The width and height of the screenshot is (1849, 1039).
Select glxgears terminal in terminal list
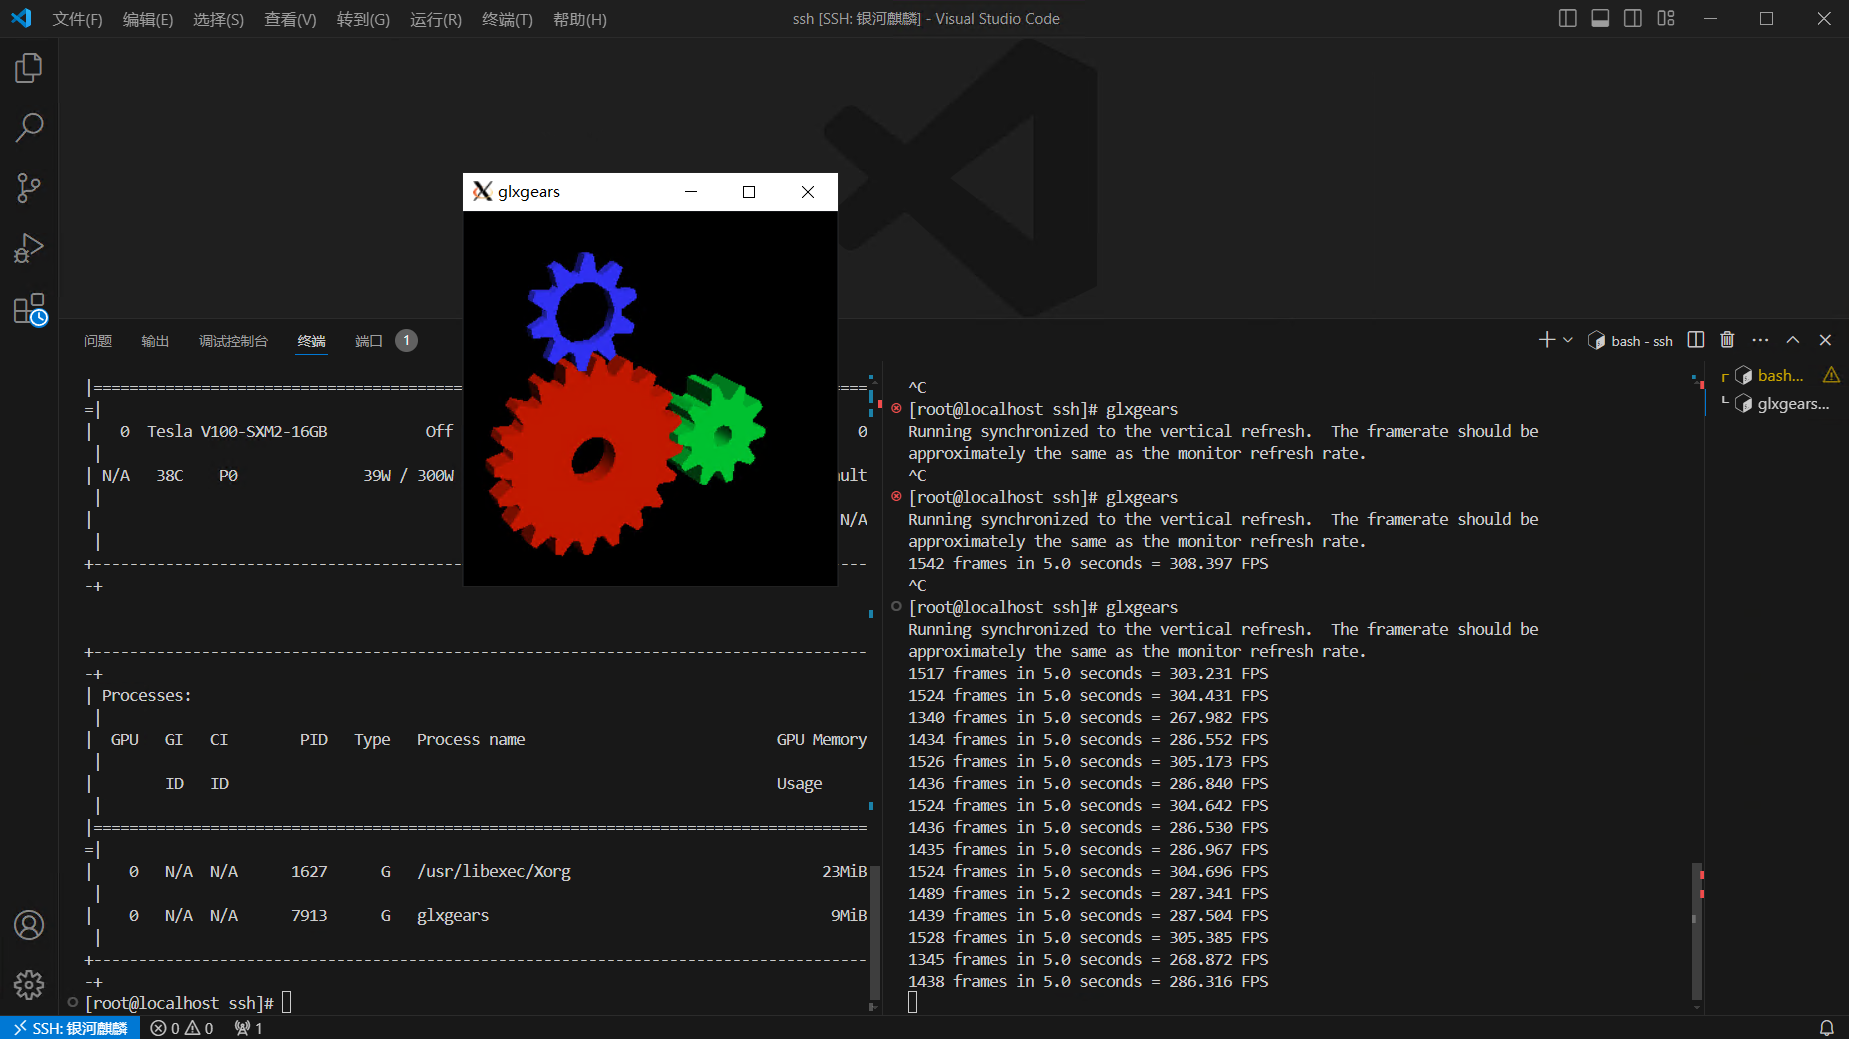tap(1780, 403)
